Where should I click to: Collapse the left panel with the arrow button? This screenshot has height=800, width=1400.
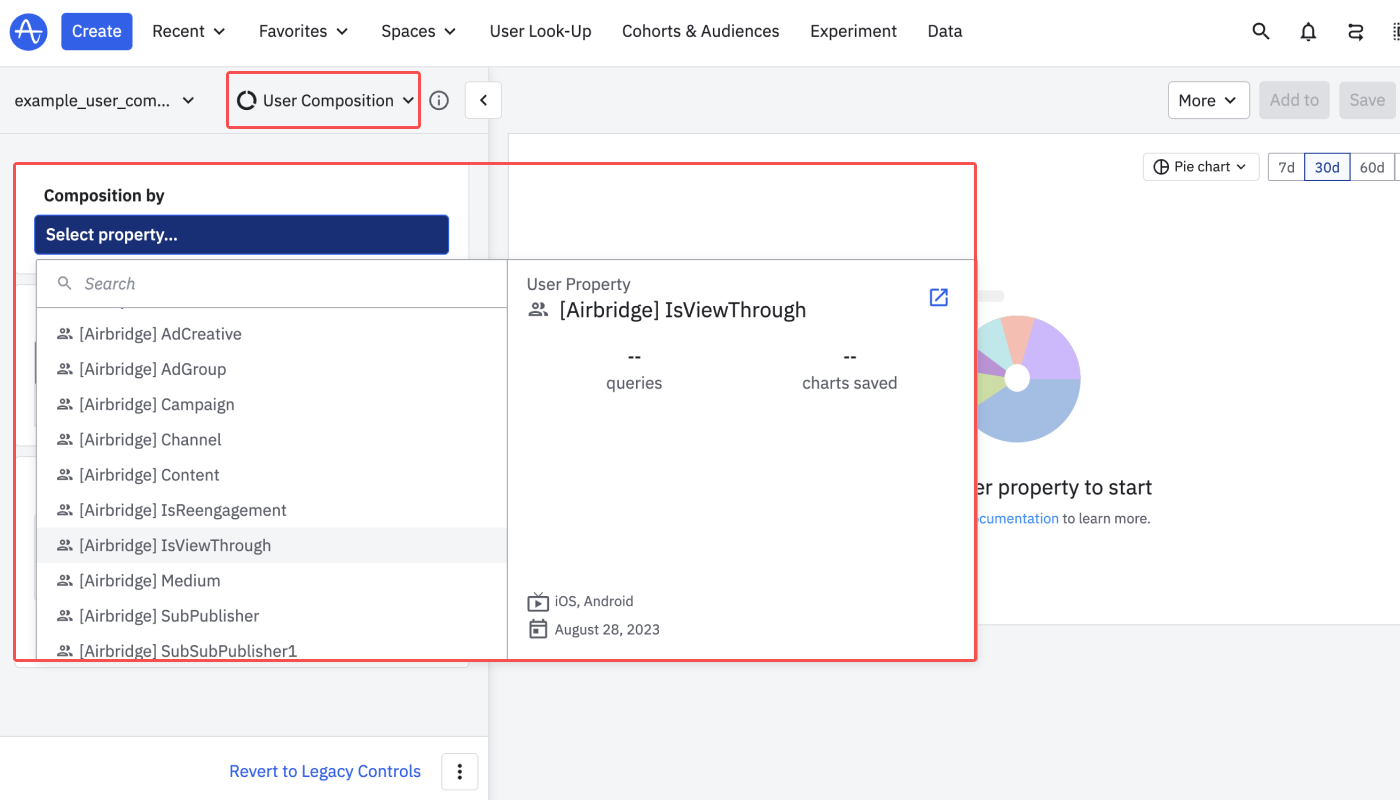483,100
